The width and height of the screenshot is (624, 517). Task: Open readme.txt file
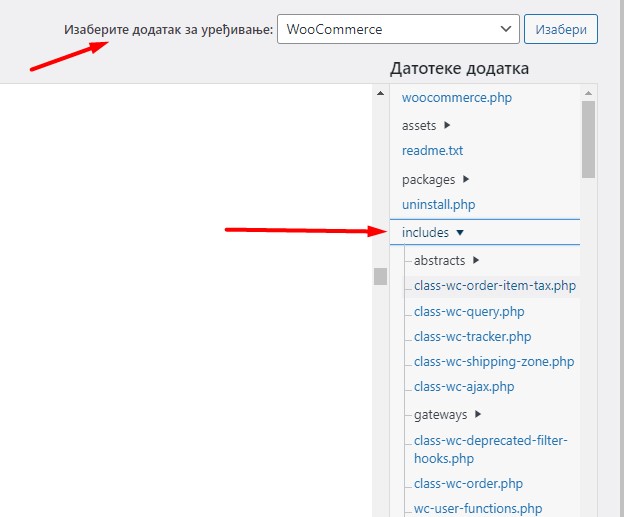click(x=432, y=151)
